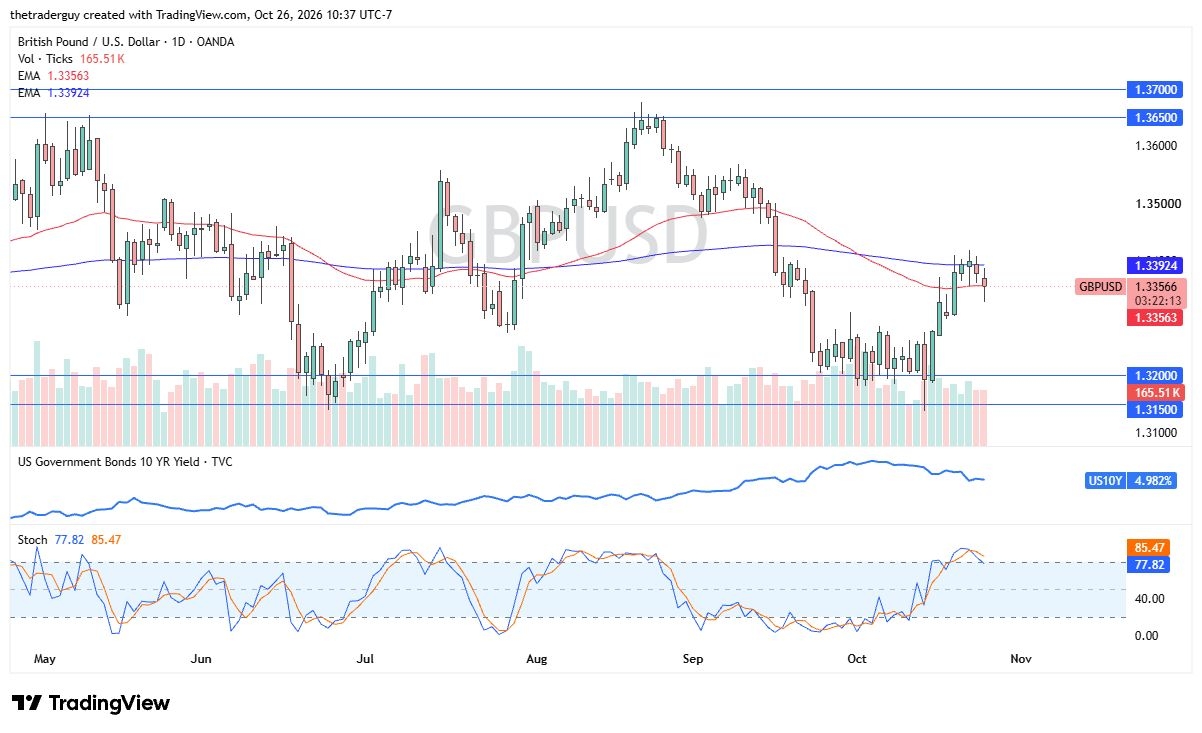Select the EMA 1.33924 legend entry
The image size is (1202, 733).
(54, 91)
